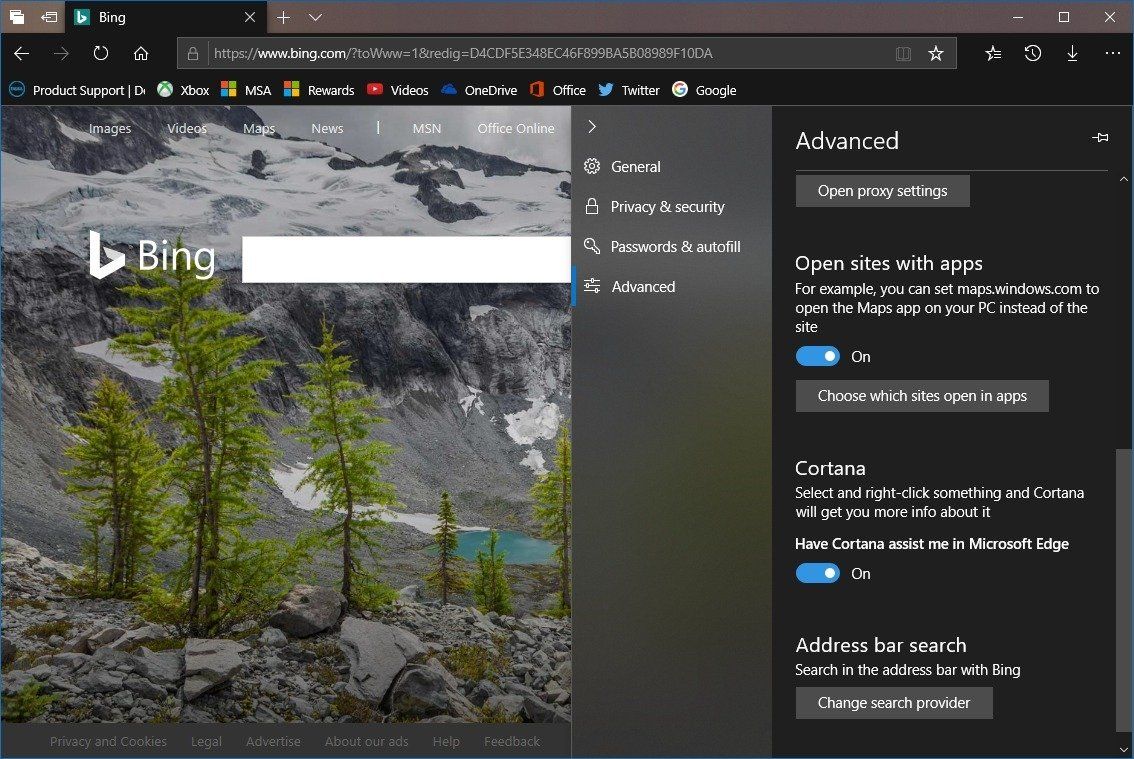Add this page to favorites
This screenshot has height=759, width=1134.
[x=937, y=53]
